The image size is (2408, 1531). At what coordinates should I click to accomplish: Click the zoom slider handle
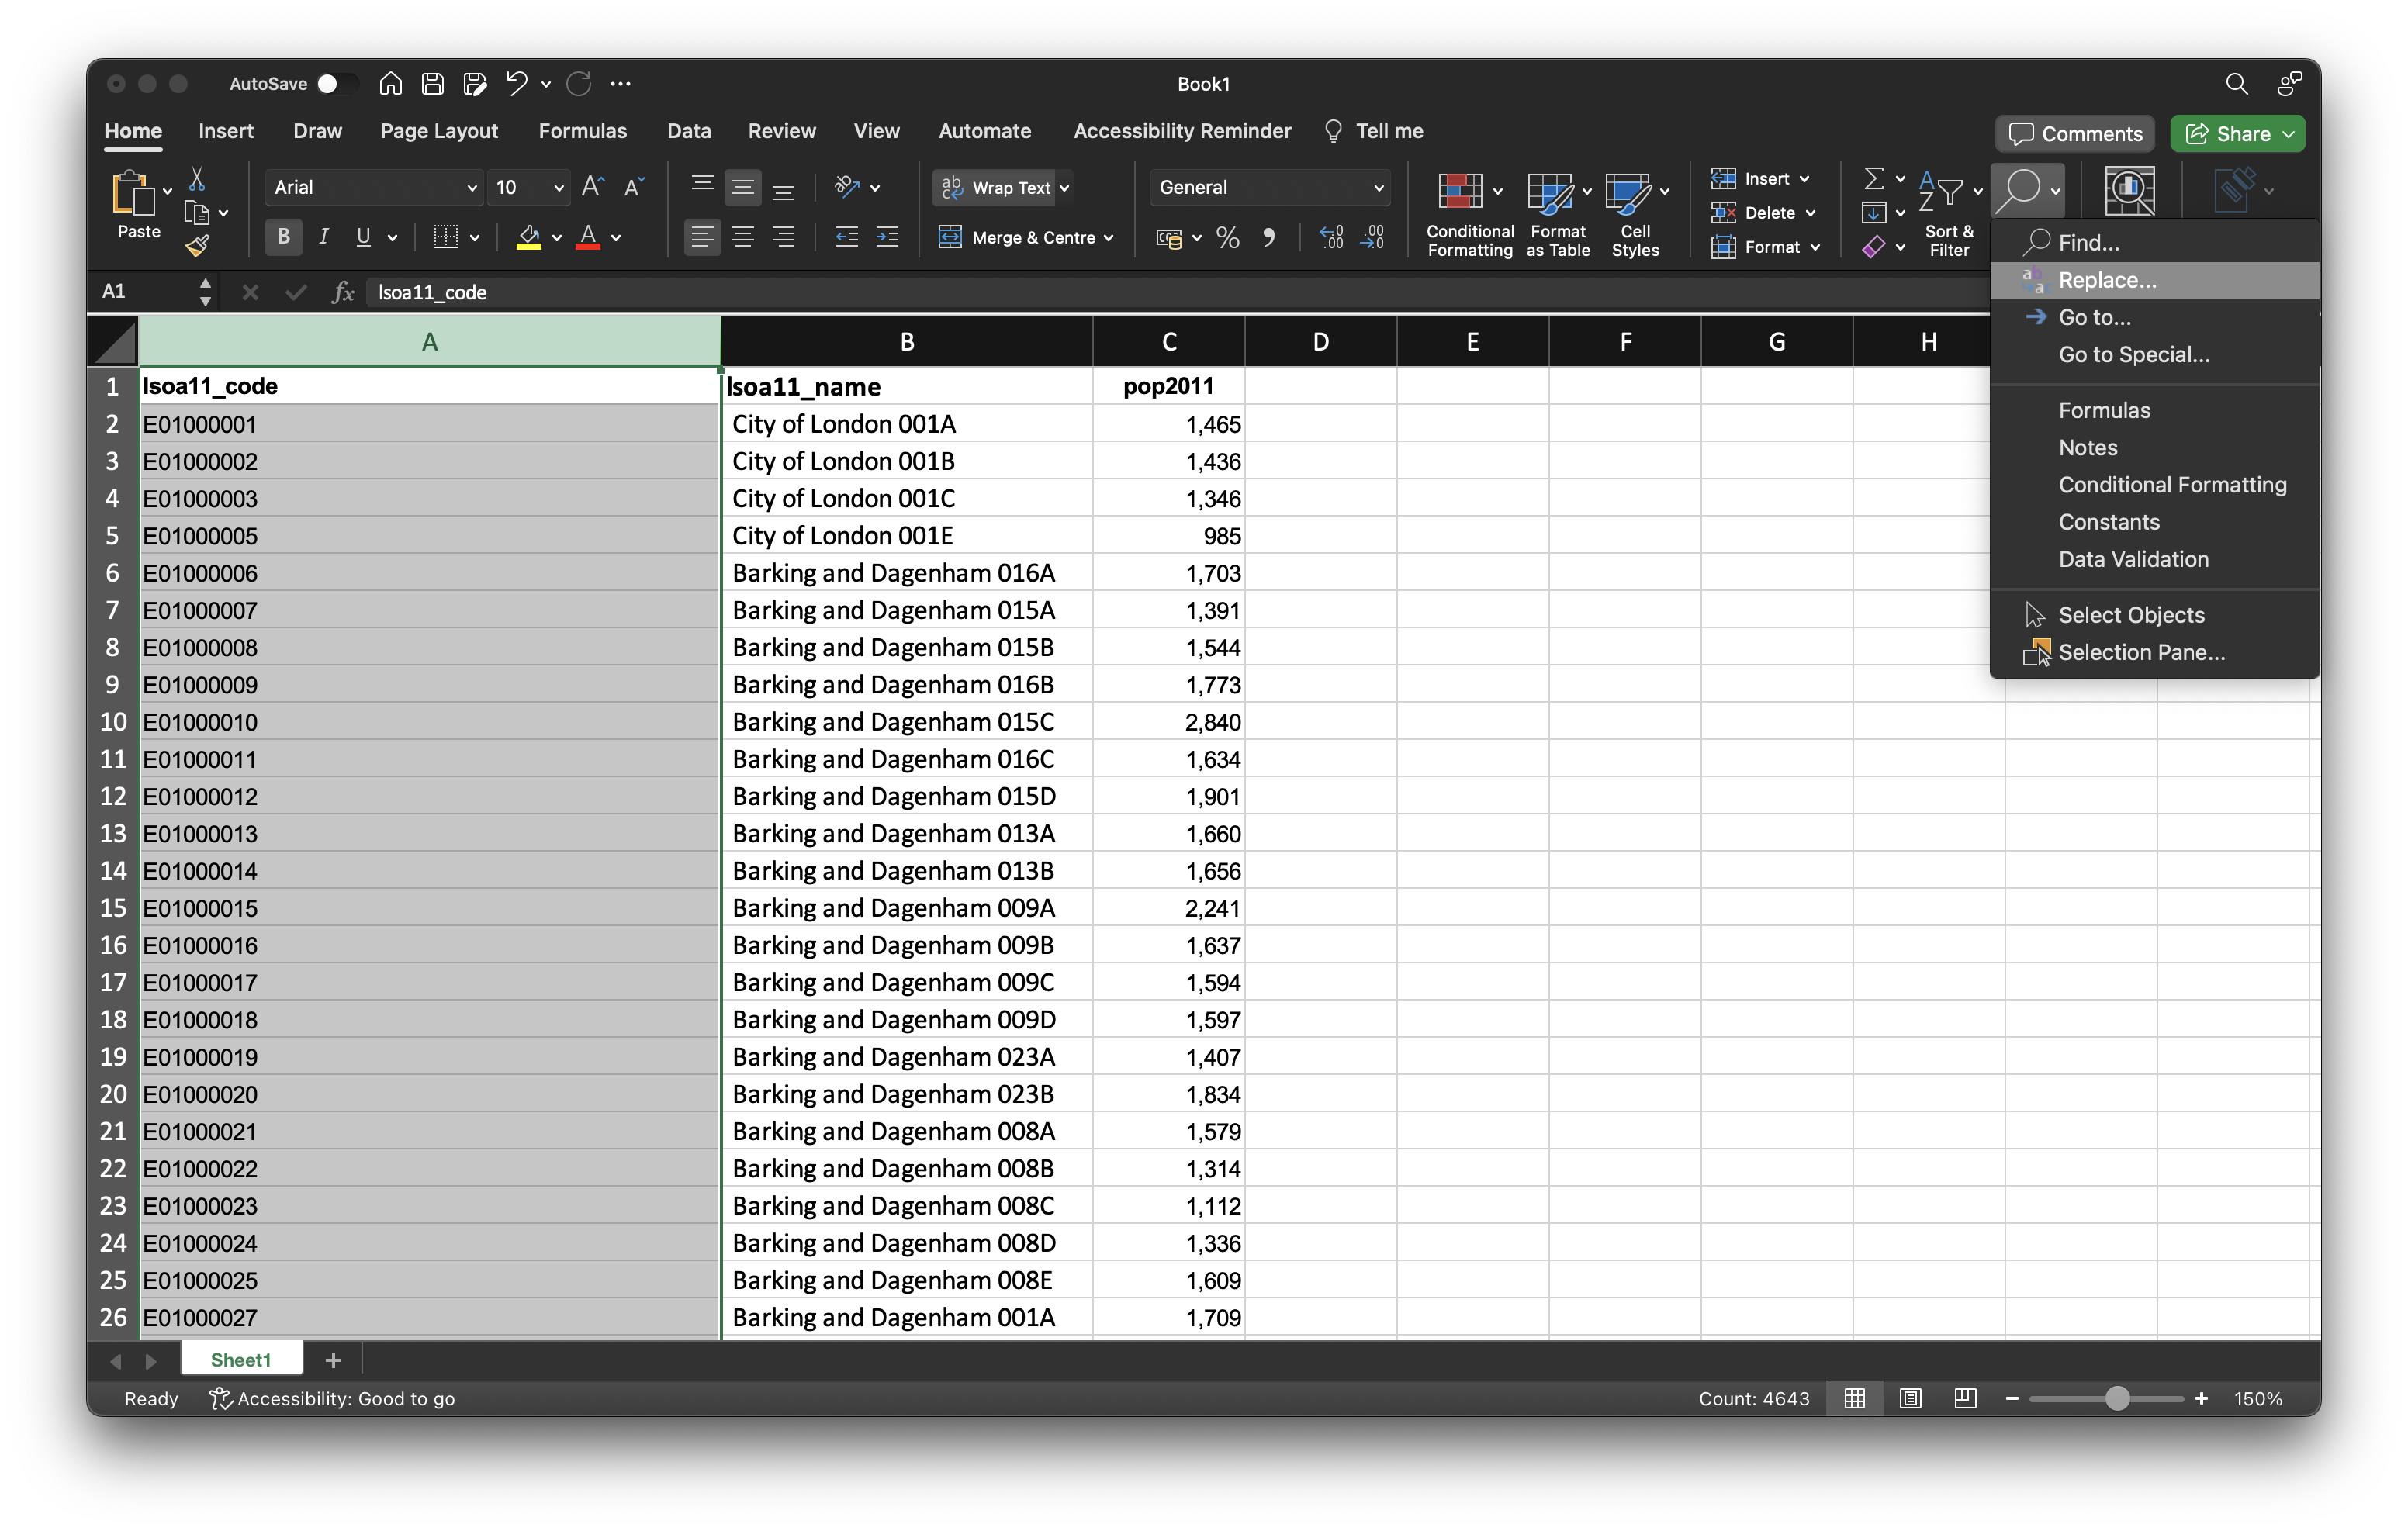point(2116,1398)
